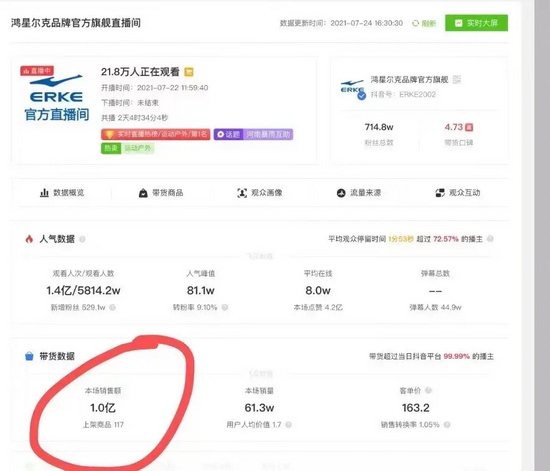Open the 实时大屏 live dashboard

point(476,23)
